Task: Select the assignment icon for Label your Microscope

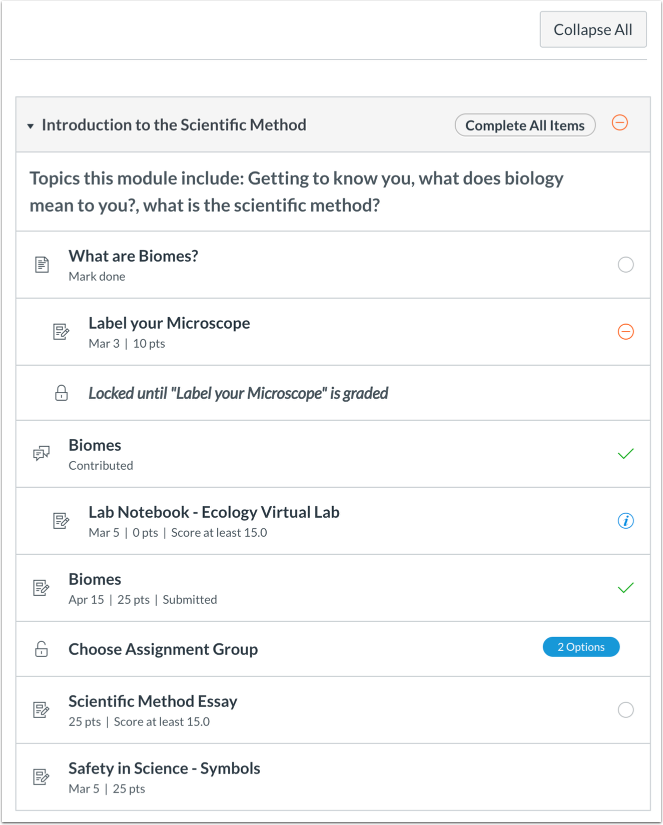Action: point(62,331)
